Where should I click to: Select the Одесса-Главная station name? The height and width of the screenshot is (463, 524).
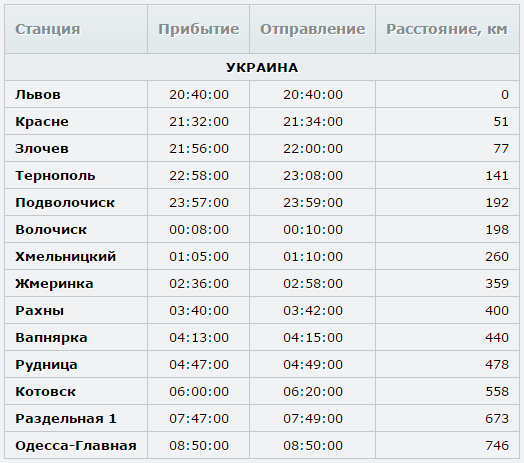(x=76, y=446)
